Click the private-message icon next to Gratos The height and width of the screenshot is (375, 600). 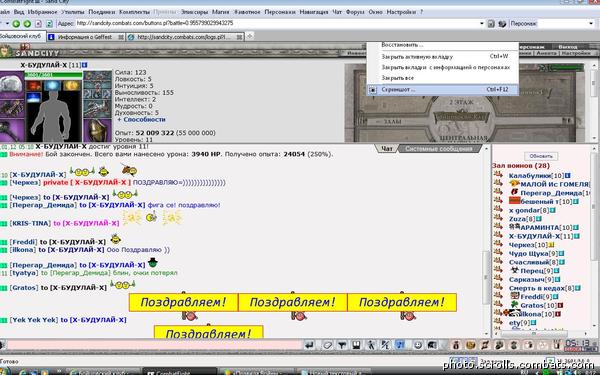click(497, 305)
